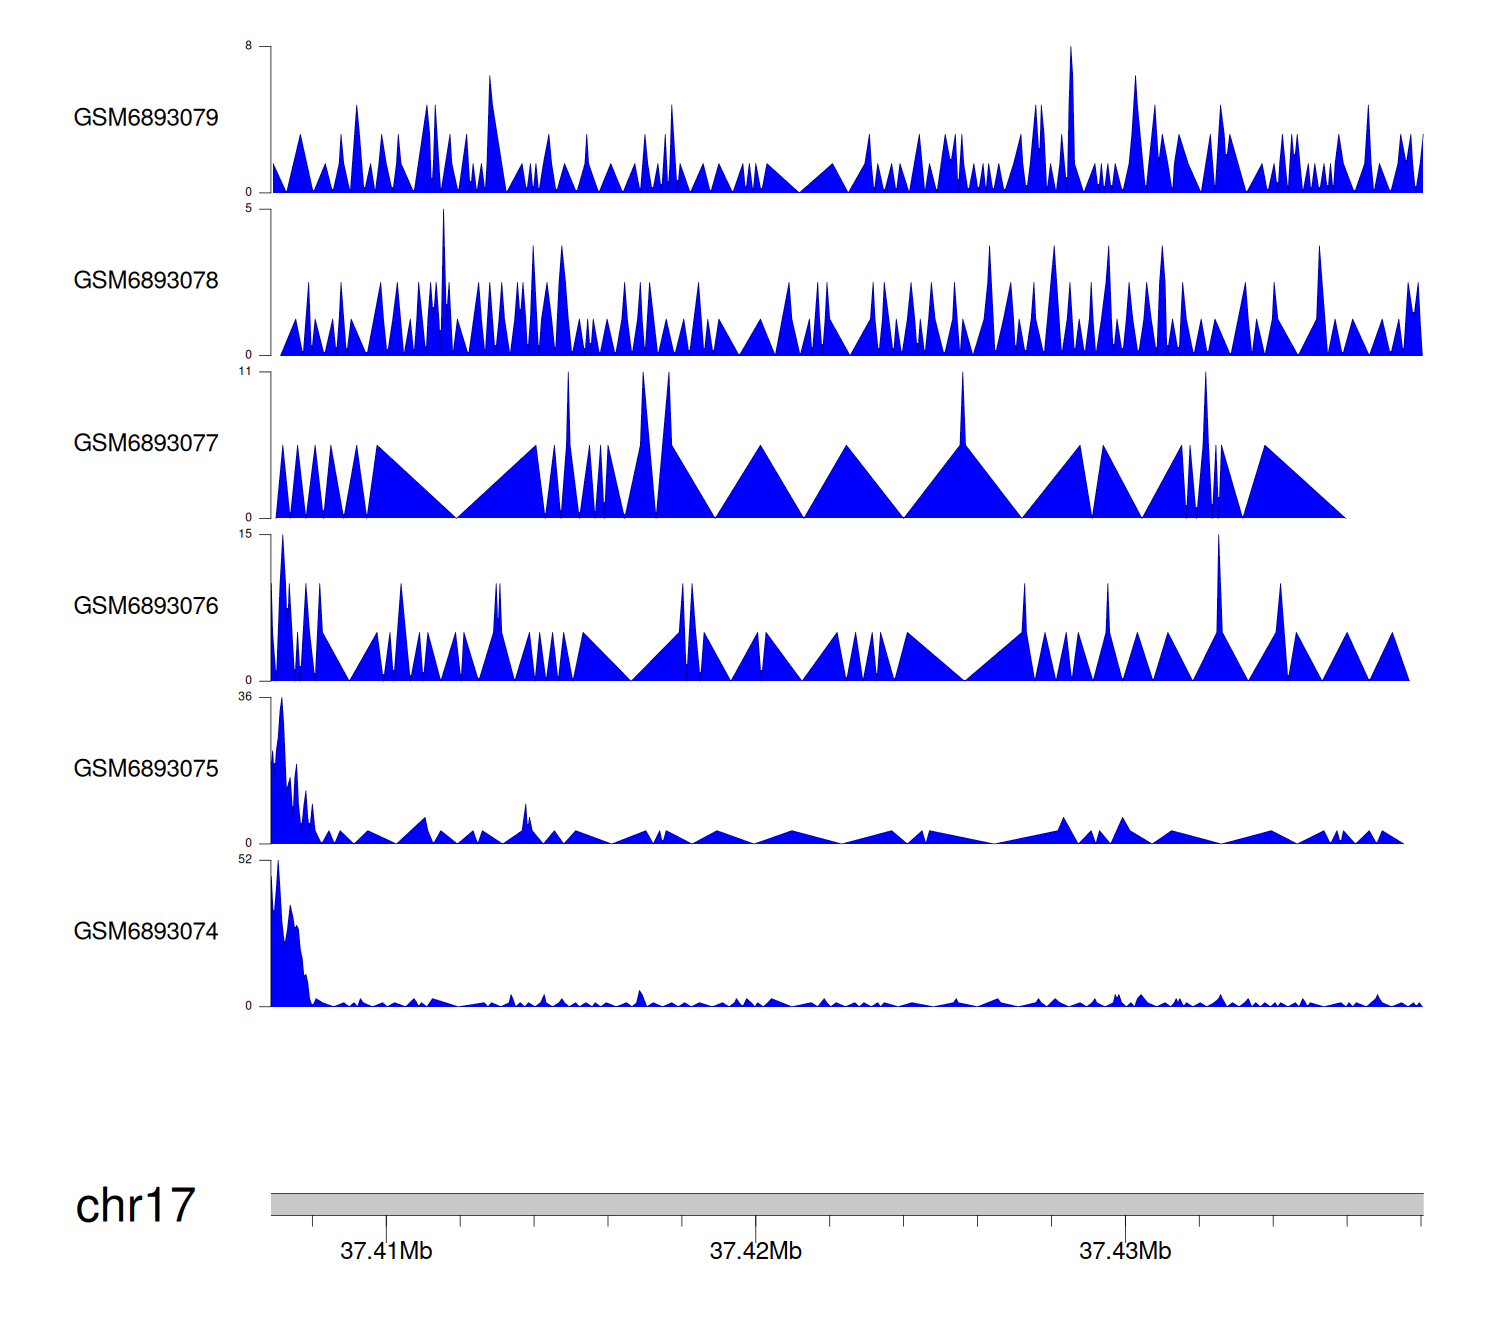The image size is (1500, 1320).
Task: Click the y-axis maximum value 52
Action: click(245, 860)
